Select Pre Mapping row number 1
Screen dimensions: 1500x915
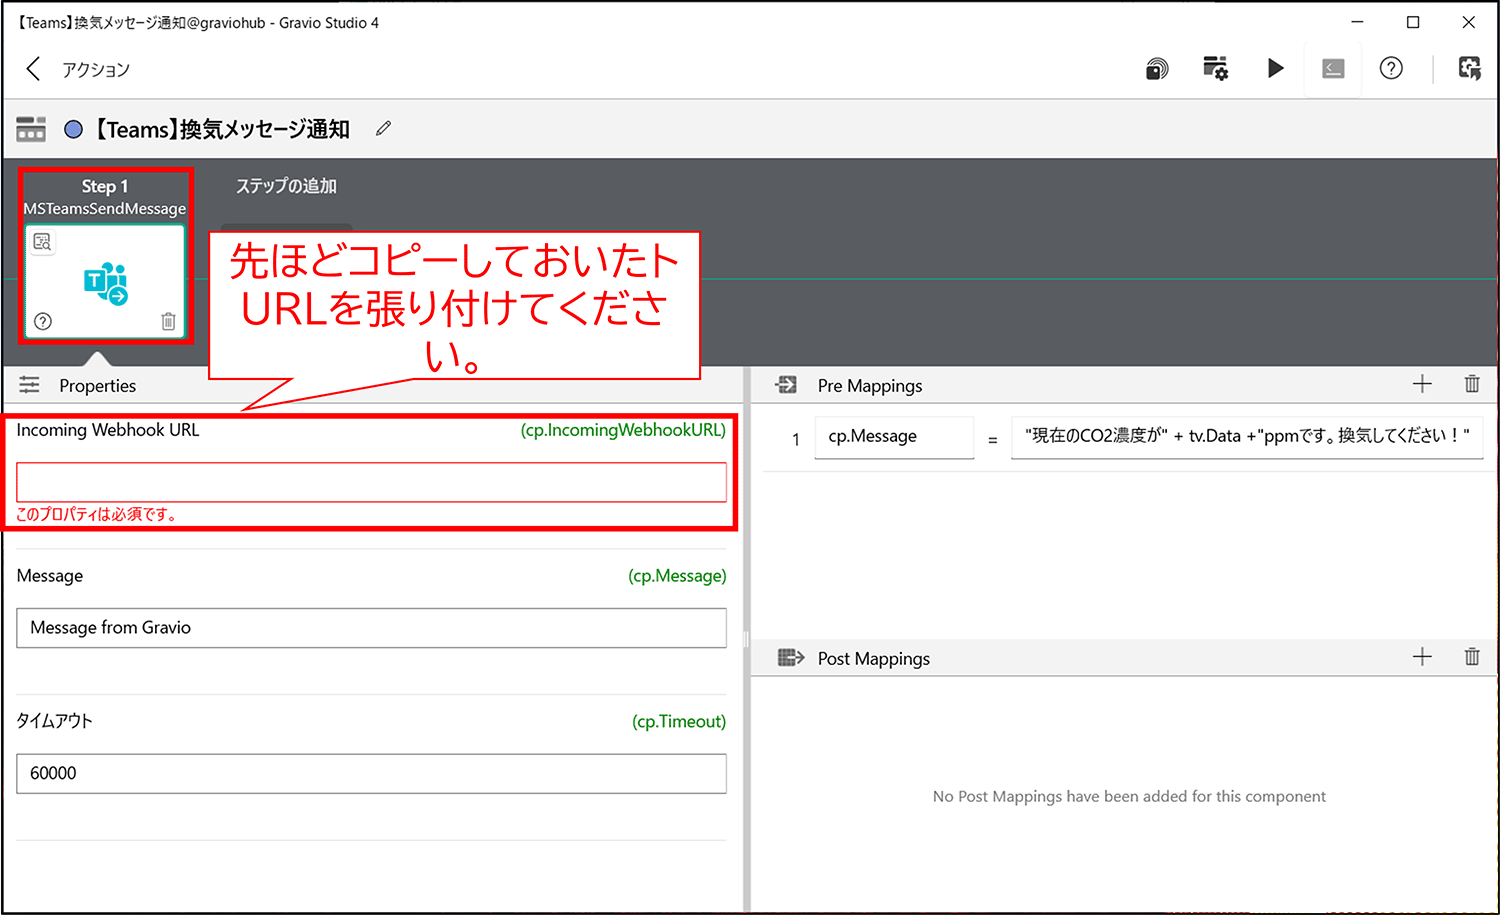796,439
